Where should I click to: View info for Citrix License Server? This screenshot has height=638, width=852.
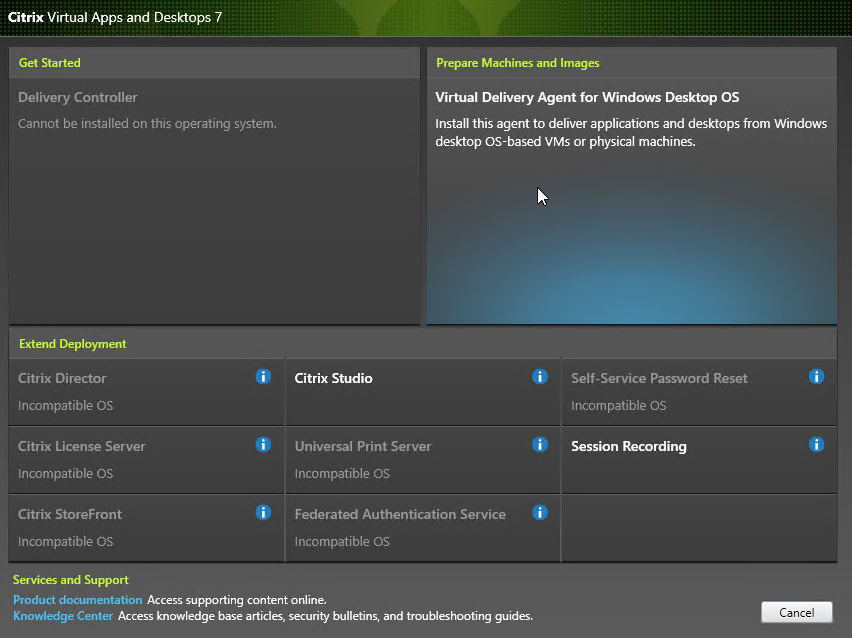click(x=264, y=445)
